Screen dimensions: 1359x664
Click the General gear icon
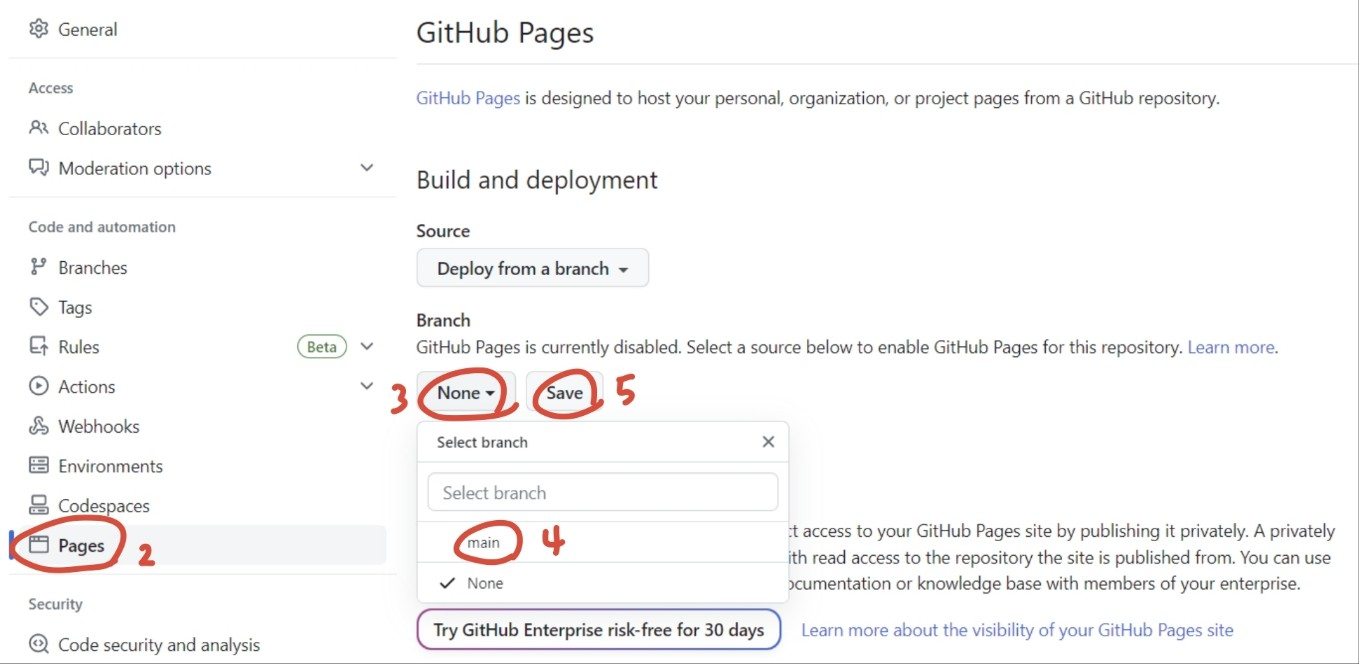pos(39,29)
